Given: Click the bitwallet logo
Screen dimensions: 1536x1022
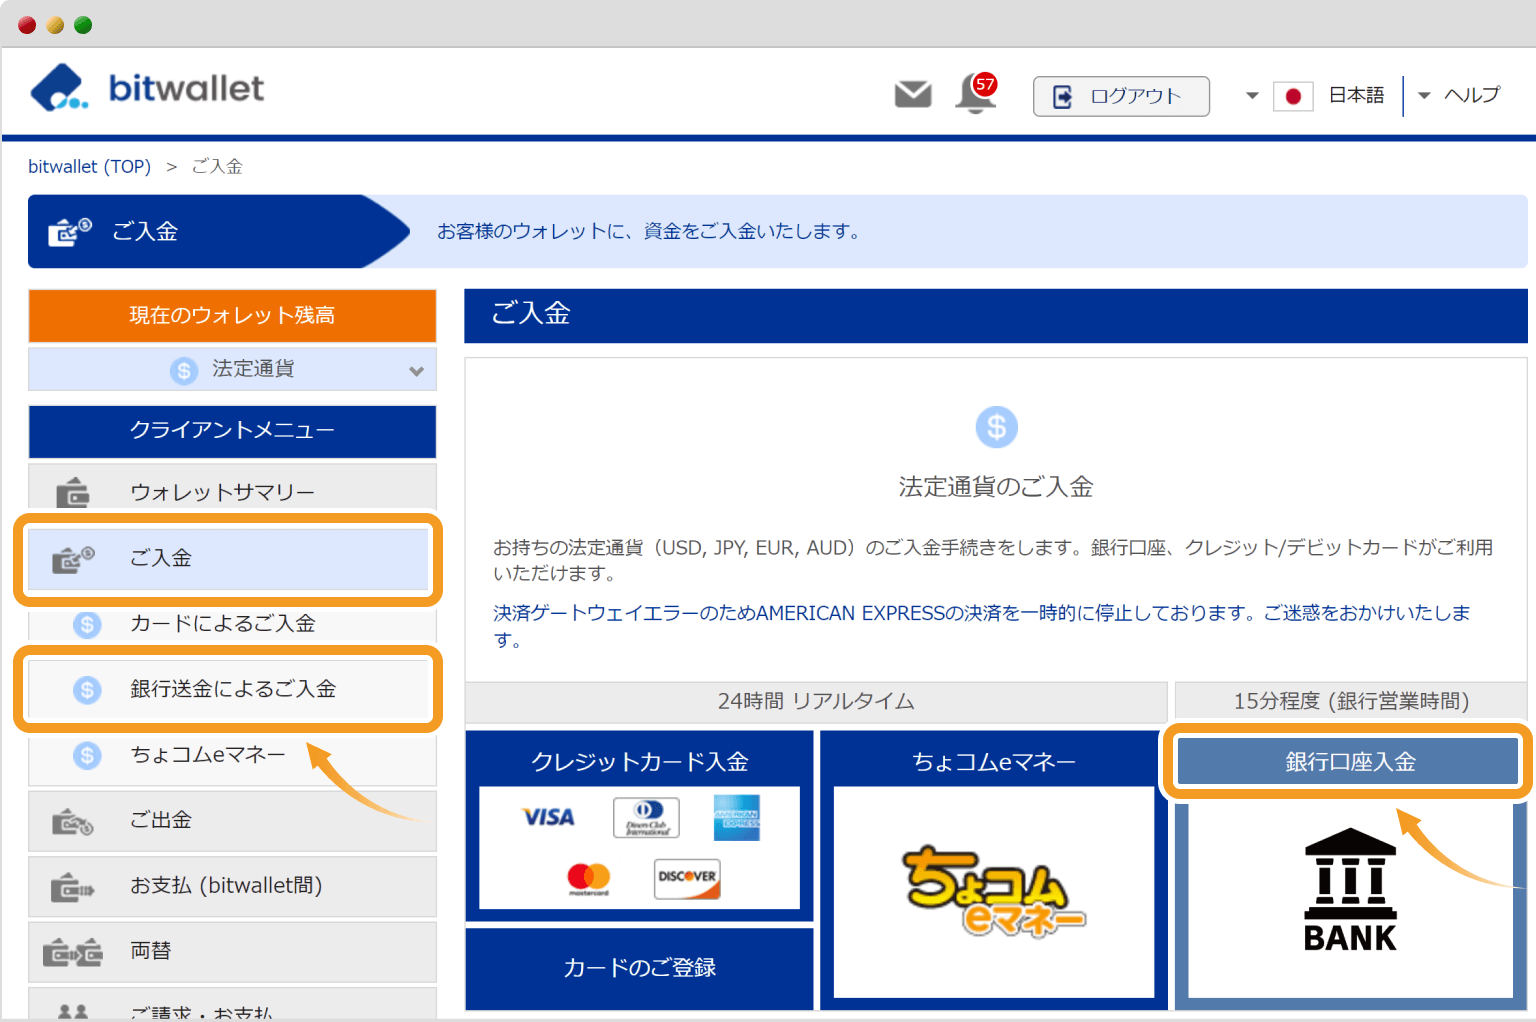Looking at the screenshot, I should point(147,88).
